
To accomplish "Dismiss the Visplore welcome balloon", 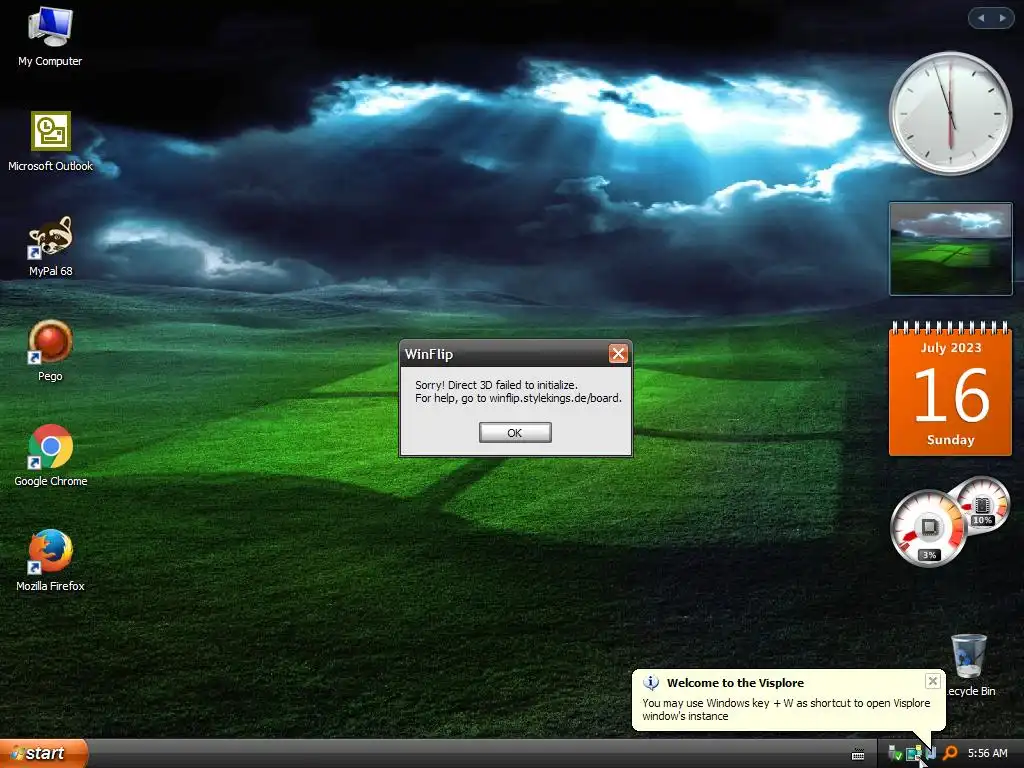I will coord(933,681).
